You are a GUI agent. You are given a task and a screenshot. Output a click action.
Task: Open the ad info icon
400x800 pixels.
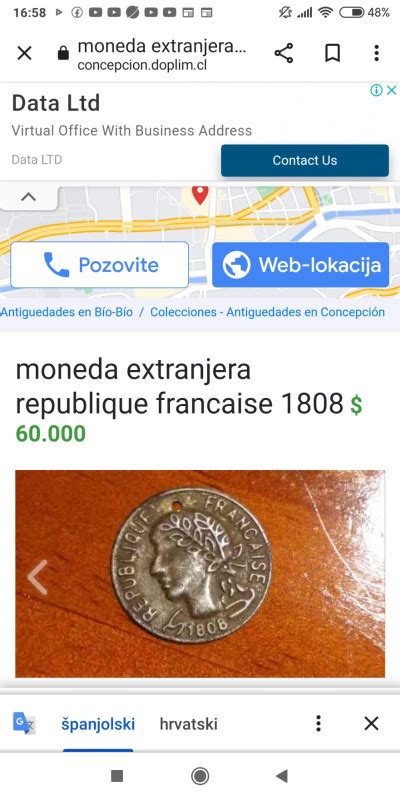click(376, 91)
